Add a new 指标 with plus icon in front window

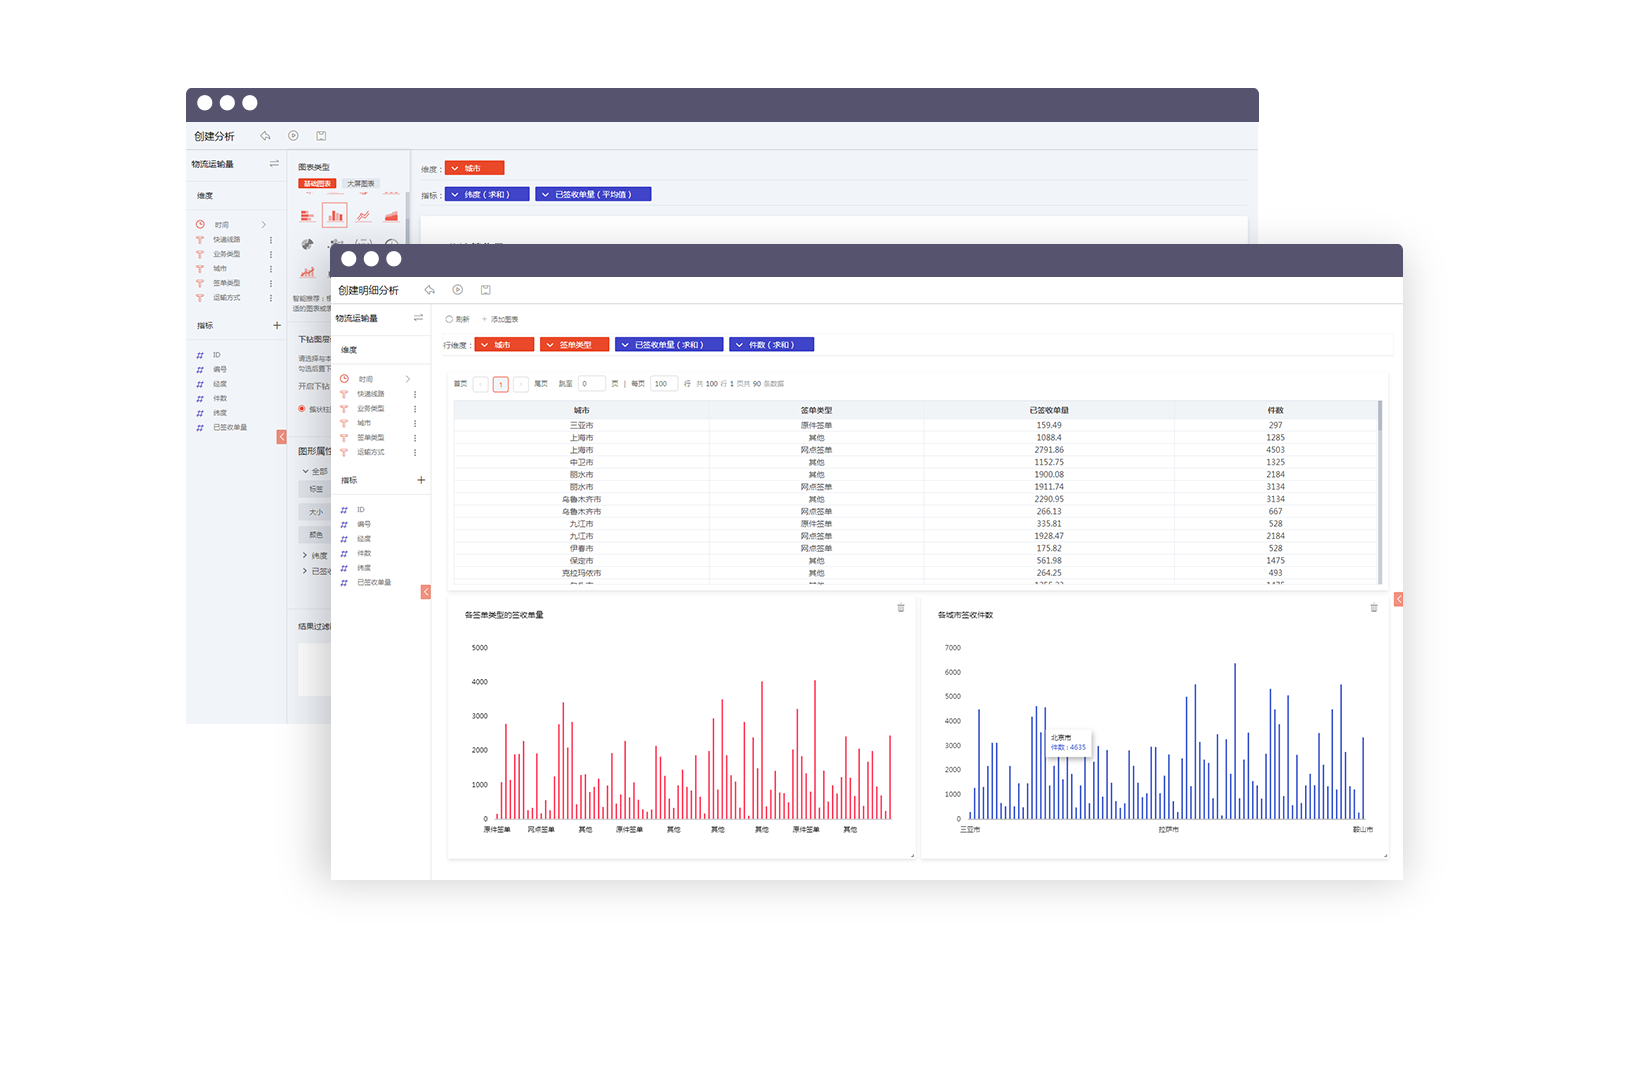pos(421,480)
